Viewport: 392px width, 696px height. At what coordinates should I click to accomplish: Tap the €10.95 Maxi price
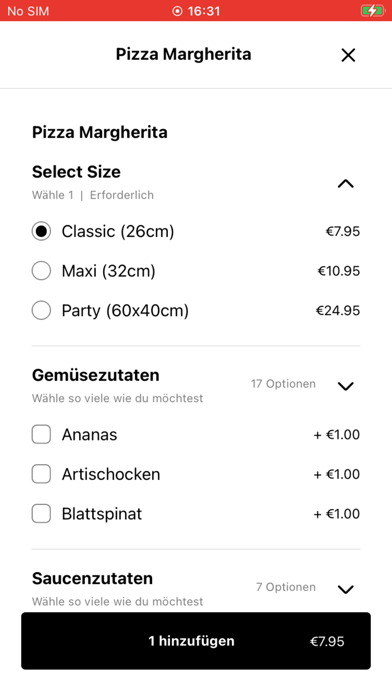tap(339, 271)
